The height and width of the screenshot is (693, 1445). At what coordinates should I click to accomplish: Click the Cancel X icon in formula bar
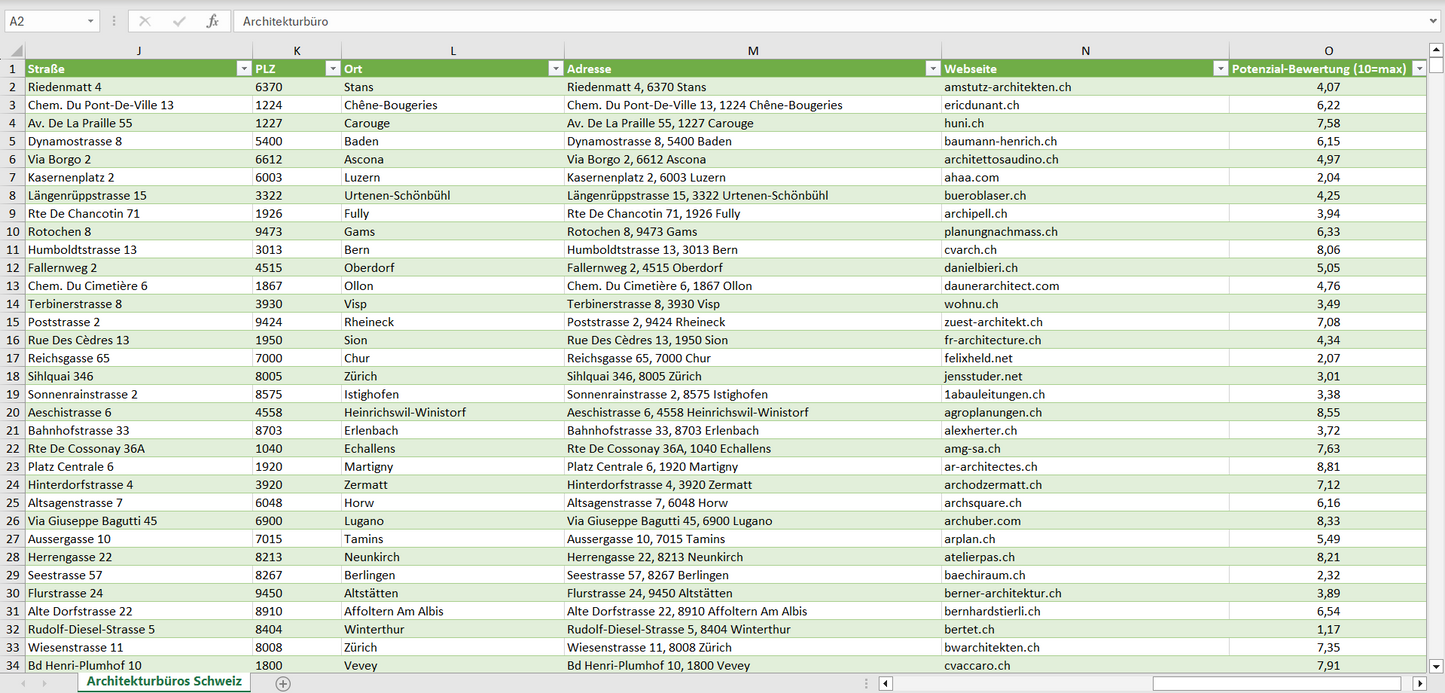(x=145, y=21)
